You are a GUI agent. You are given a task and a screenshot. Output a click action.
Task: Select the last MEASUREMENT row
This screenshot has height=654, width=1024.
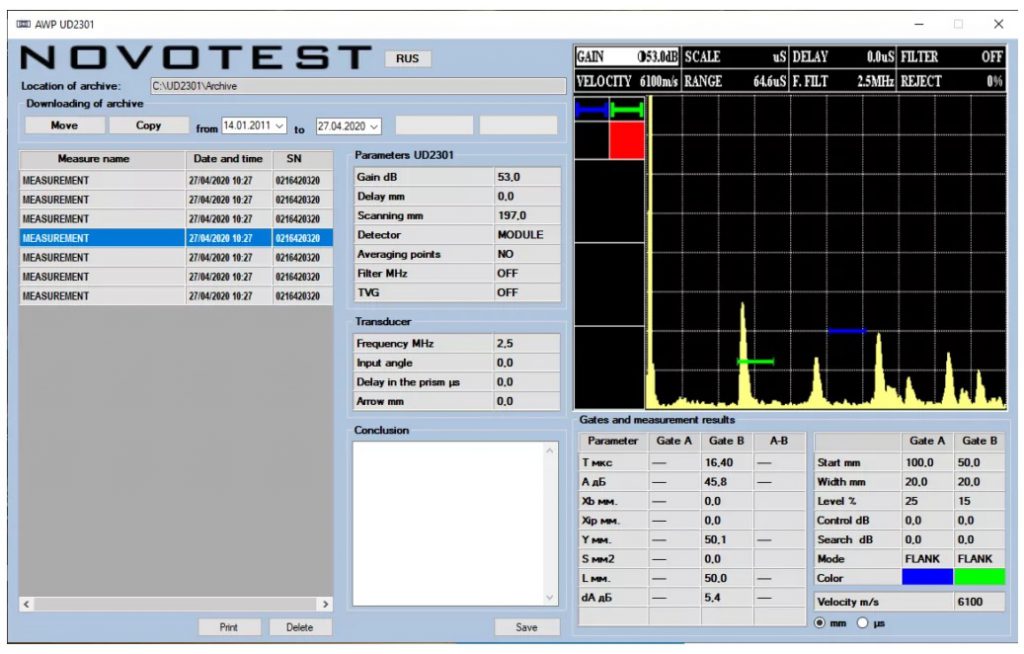(x=176, y=296)
